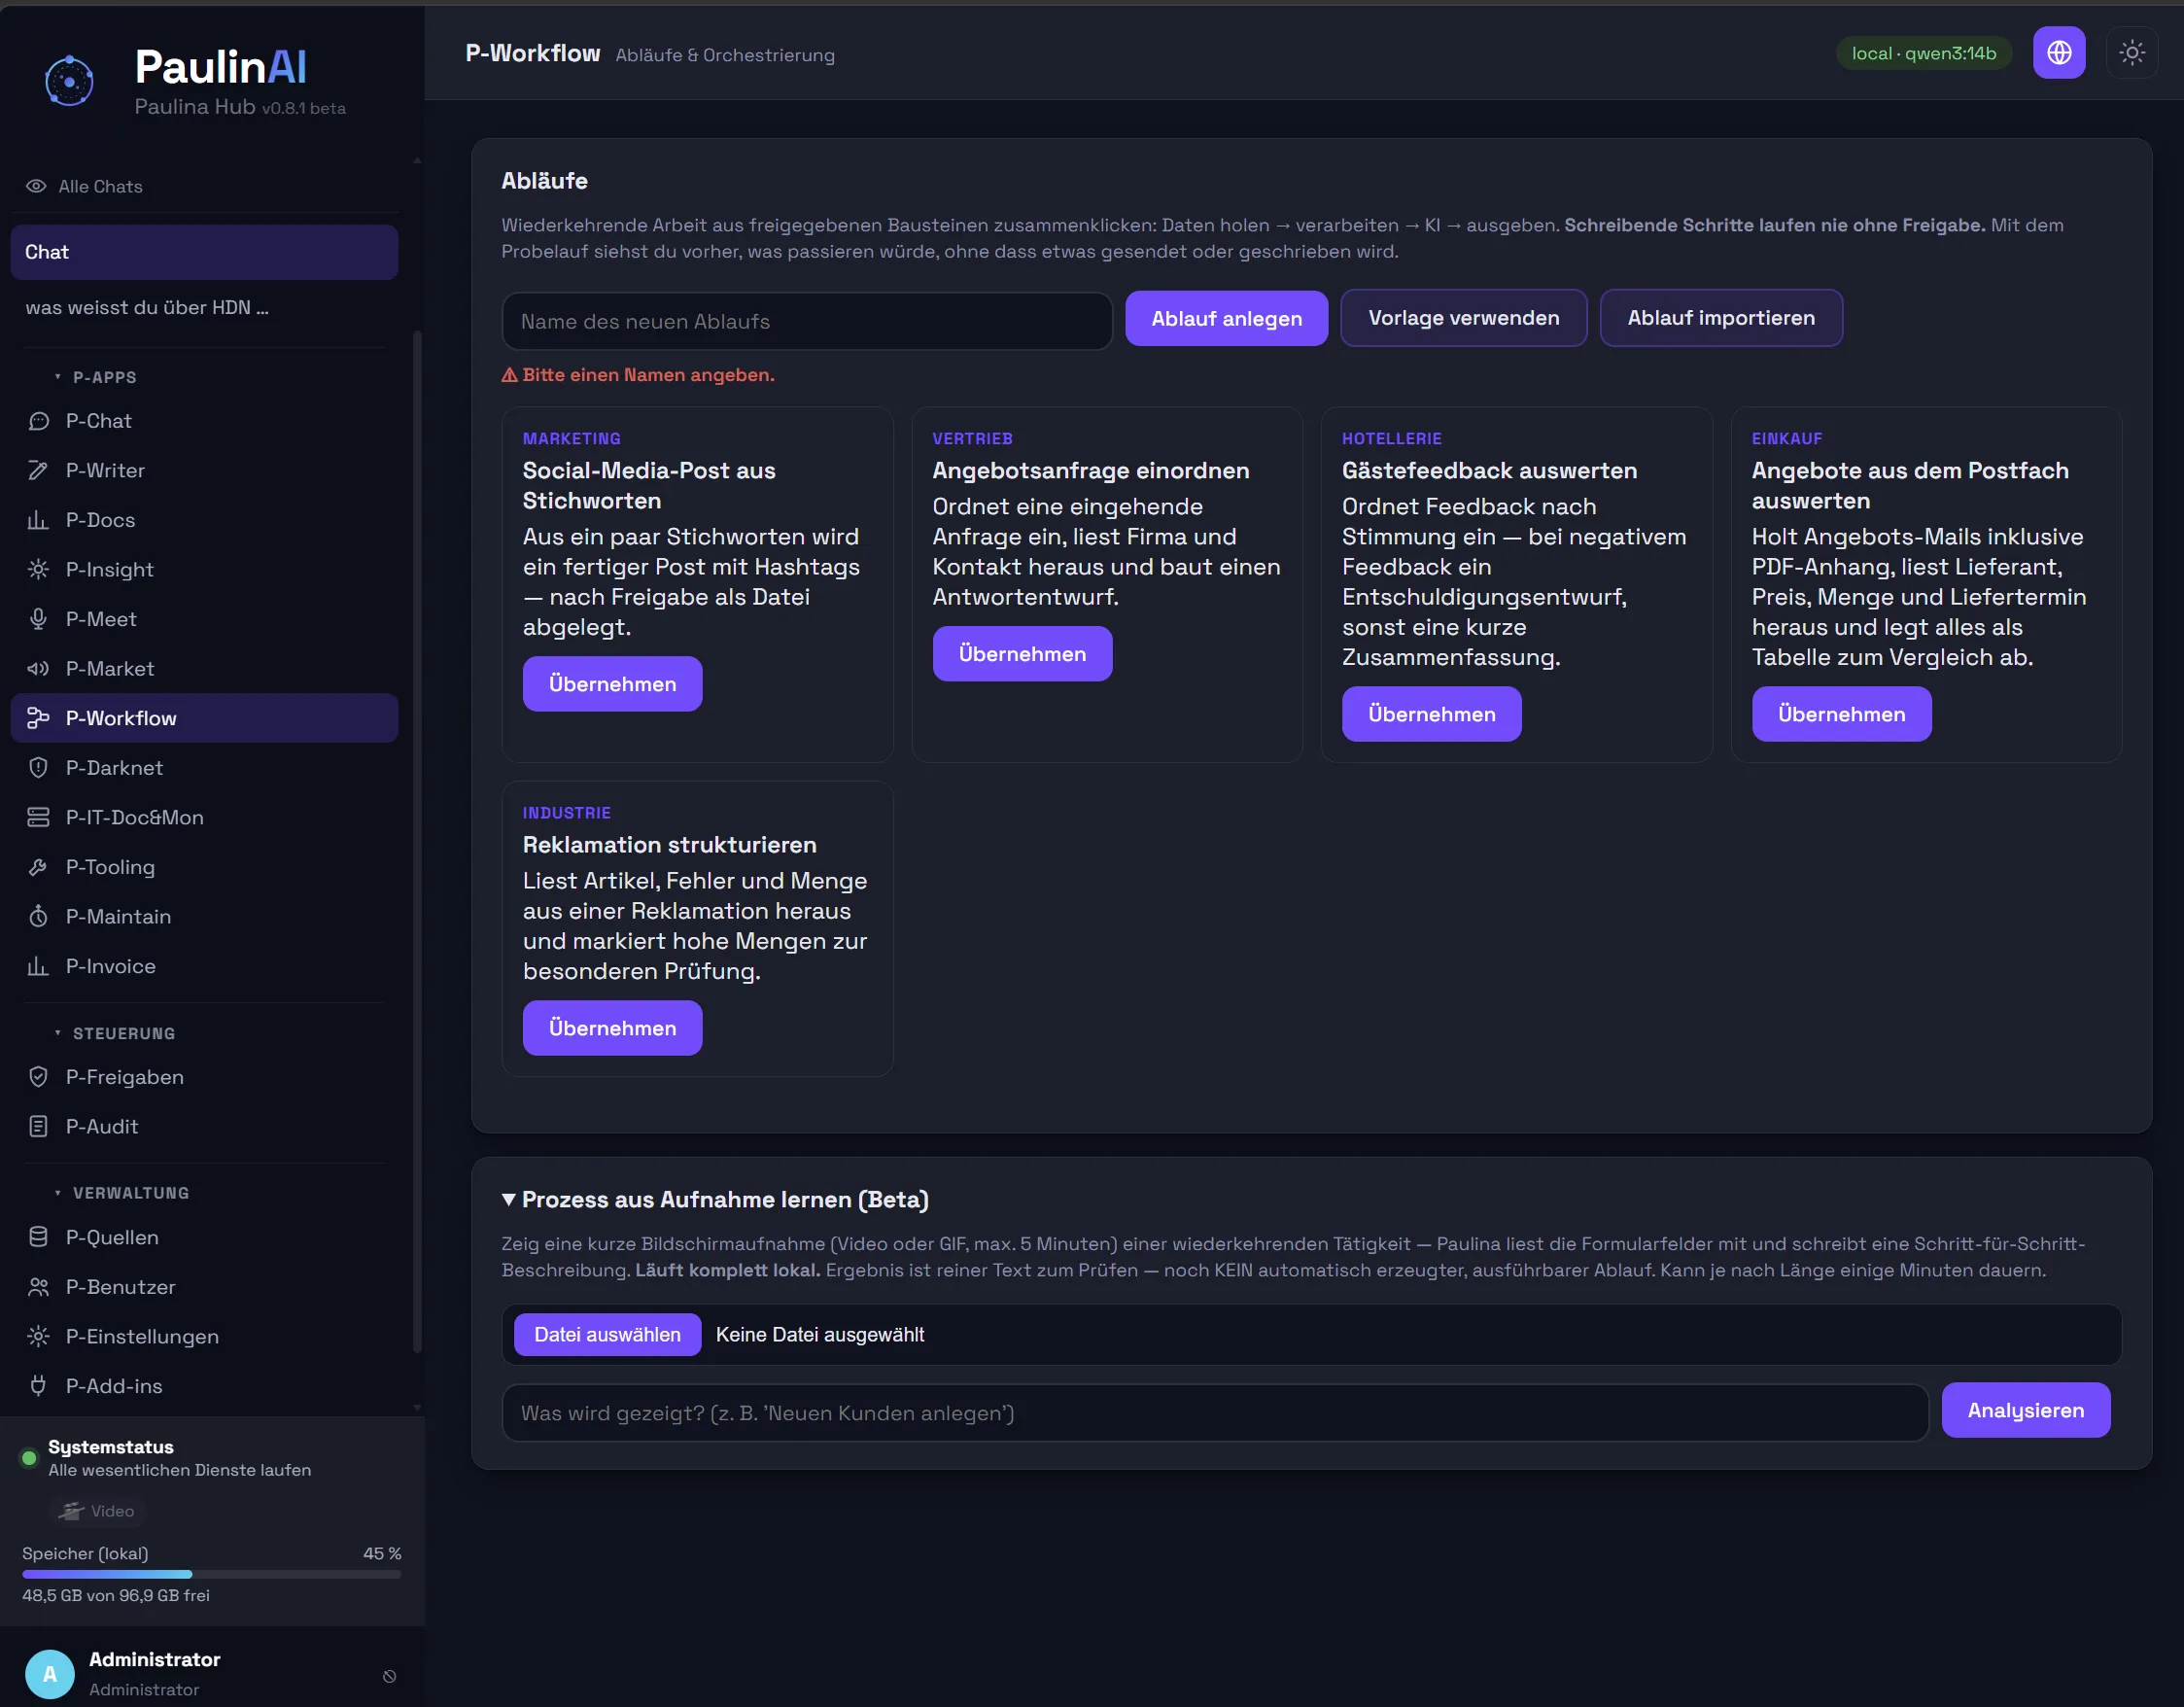
Task: Click the P-Quellen database icon
Action: [x=38, y=1237]
